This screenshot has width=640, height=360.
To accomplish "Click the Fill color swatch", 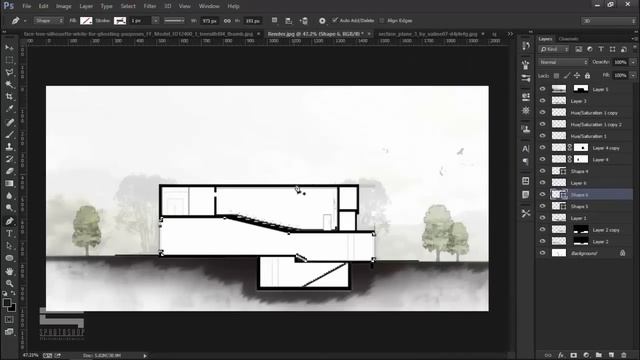I will coord(86,20).
